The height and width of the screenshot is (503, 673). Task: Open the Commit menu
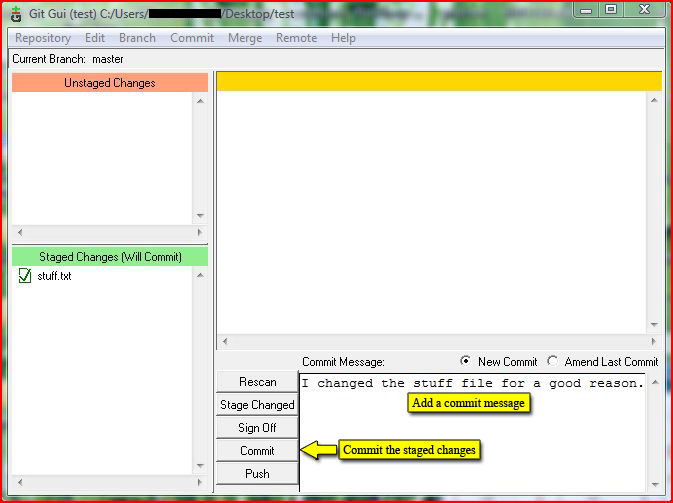pyautogui.click(x=192, y=38)
